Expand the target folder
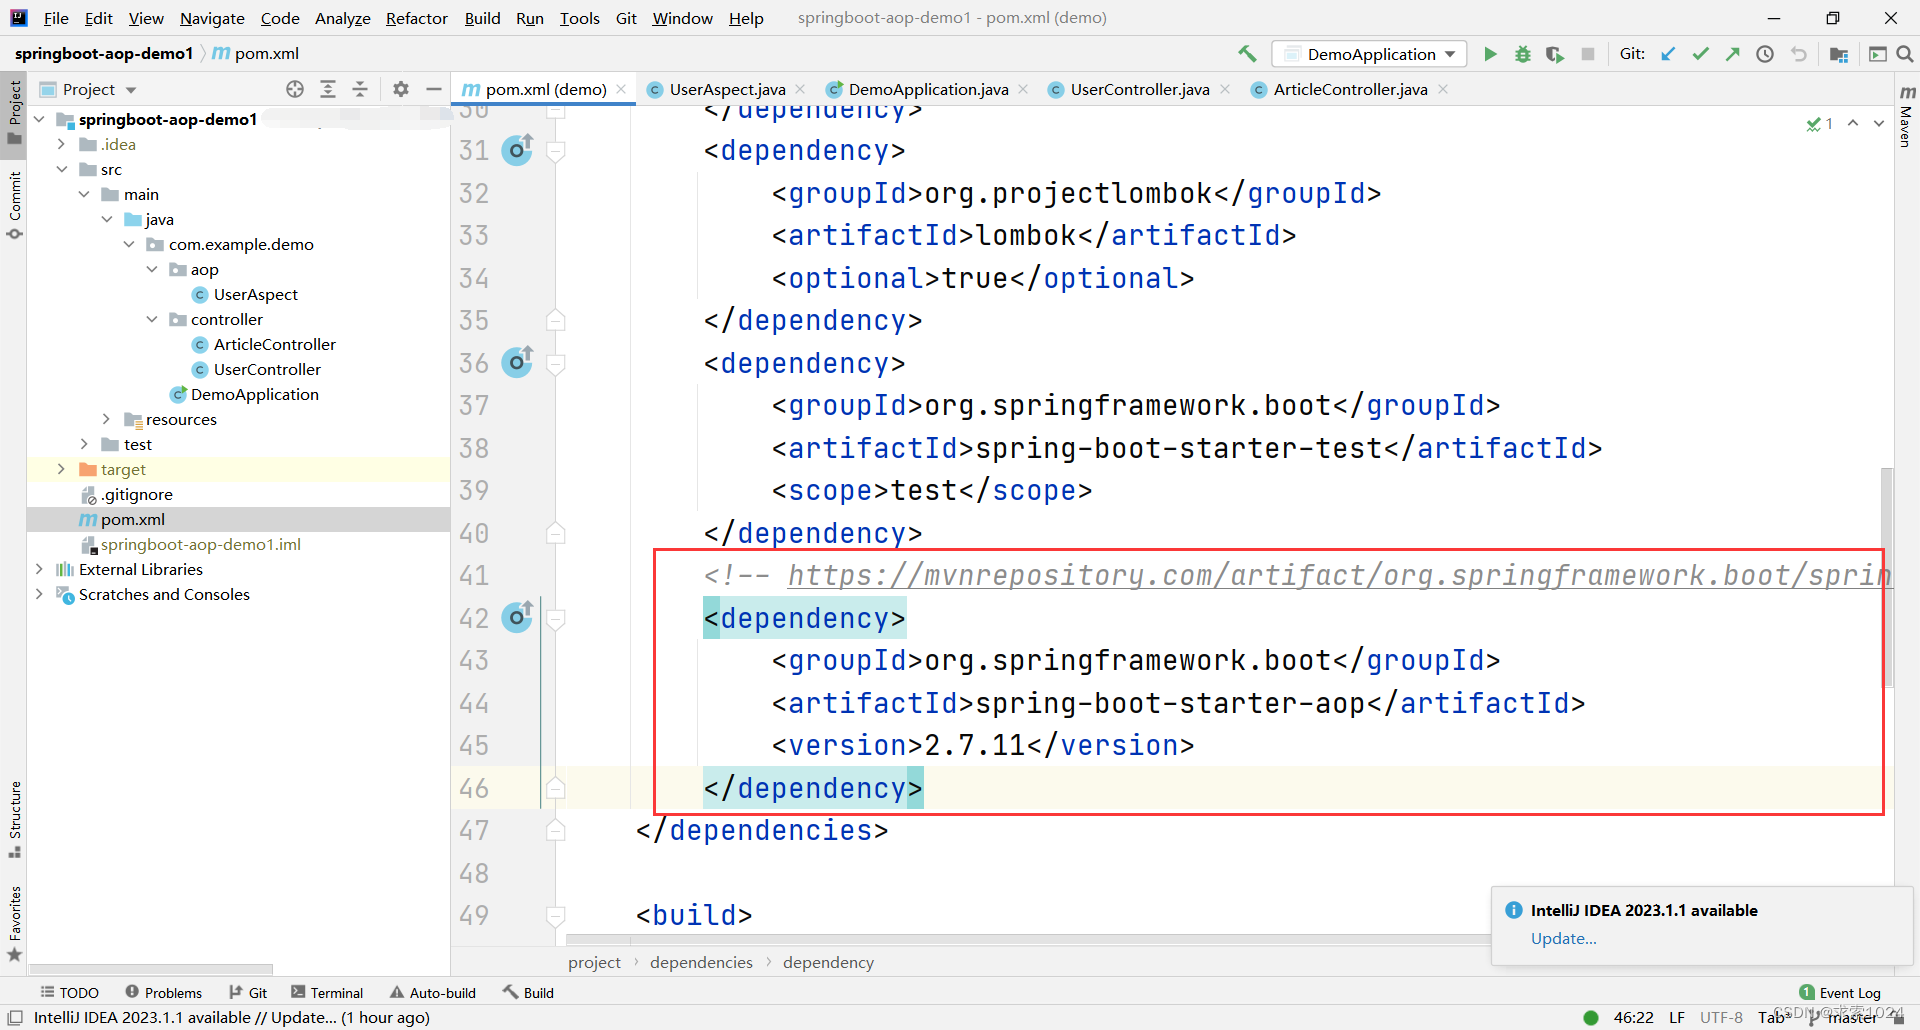 pyautogui.click(x=61, y=469)
